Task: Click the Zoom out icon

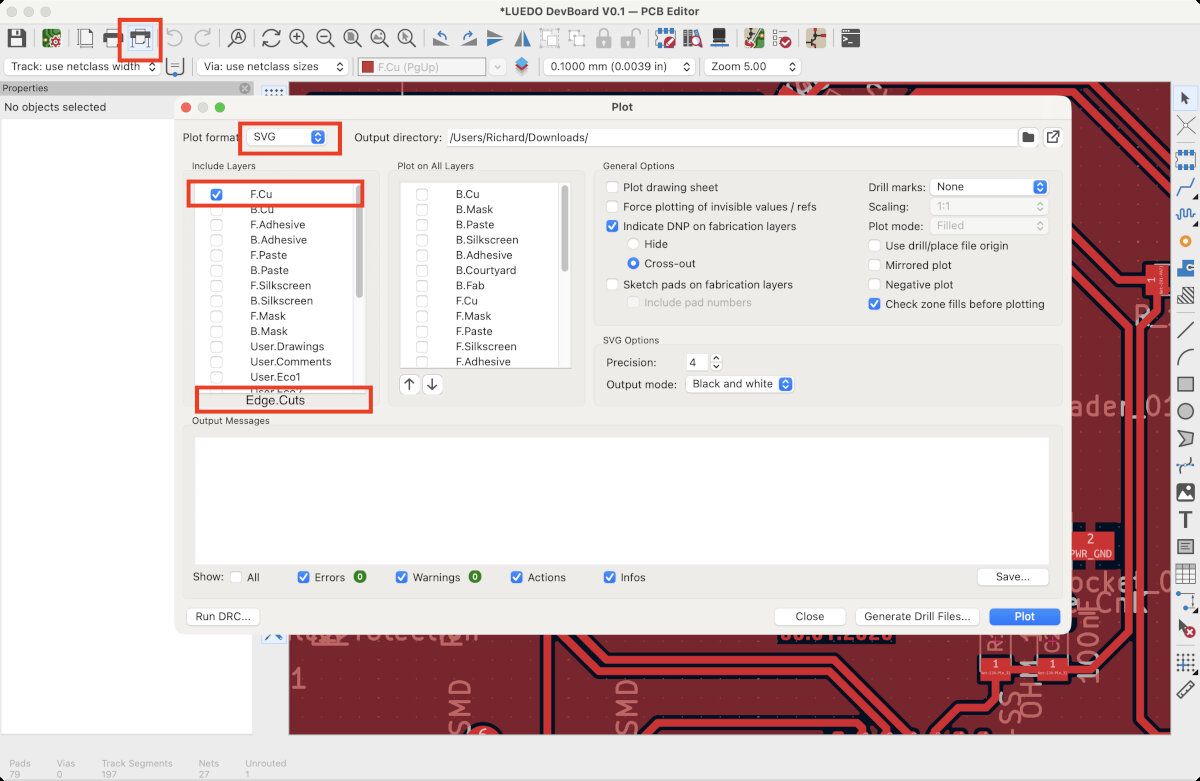Action: 325,38
